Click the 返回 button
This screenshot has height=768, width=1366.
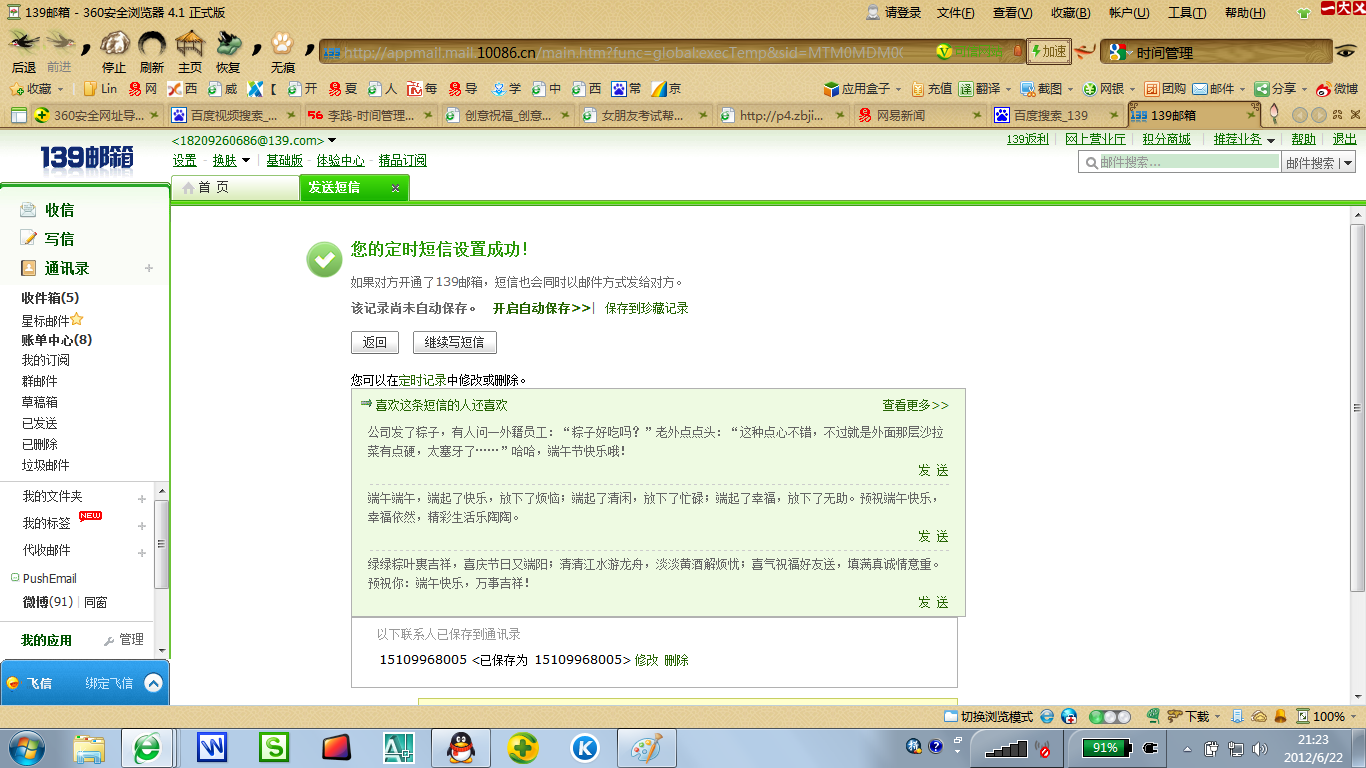375,342
